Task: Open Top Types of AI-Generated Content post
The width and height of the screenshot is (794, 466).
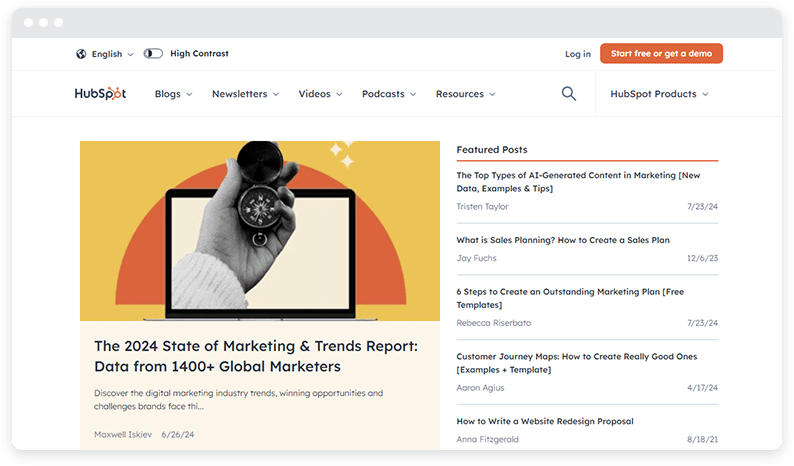Action: point(578,182)
